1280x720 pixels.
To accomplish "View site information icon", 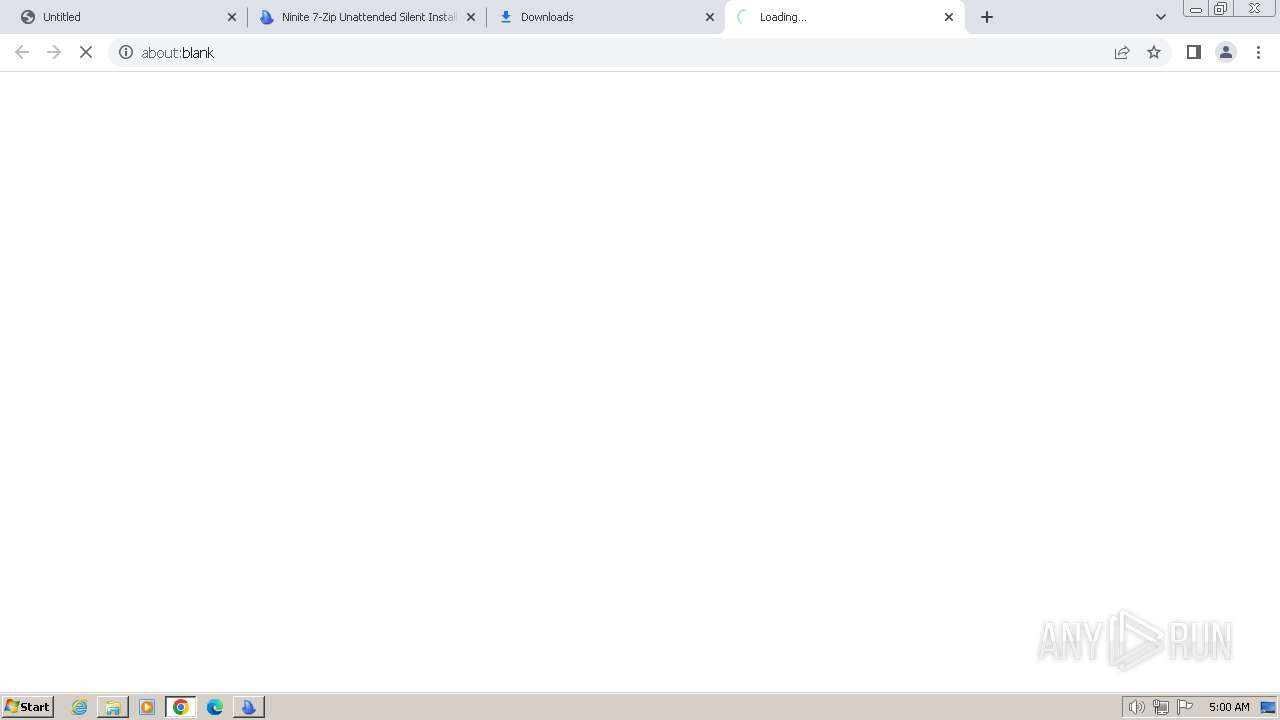I will pyautogui.click(x=126, y=52).
